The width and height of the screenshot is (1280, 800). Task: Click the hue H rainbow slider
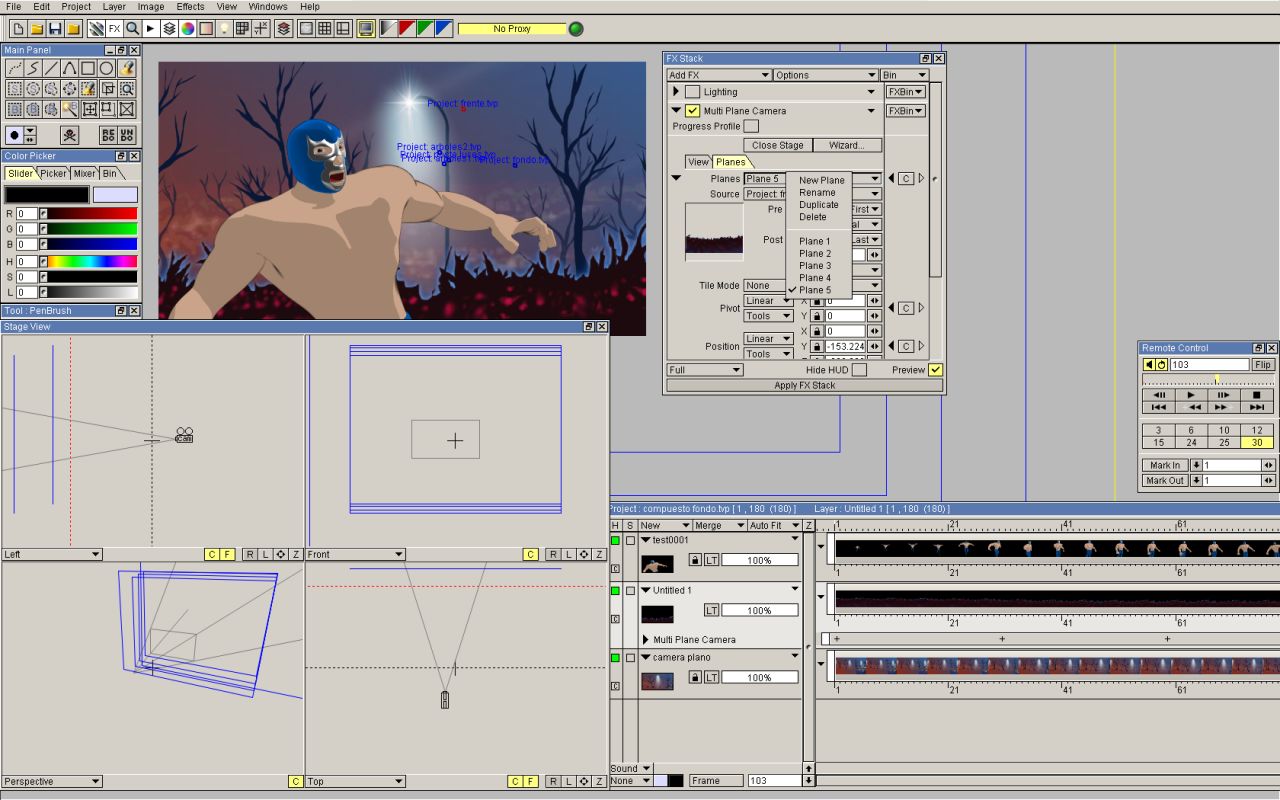pyautogui.click(x=88, y=261)
